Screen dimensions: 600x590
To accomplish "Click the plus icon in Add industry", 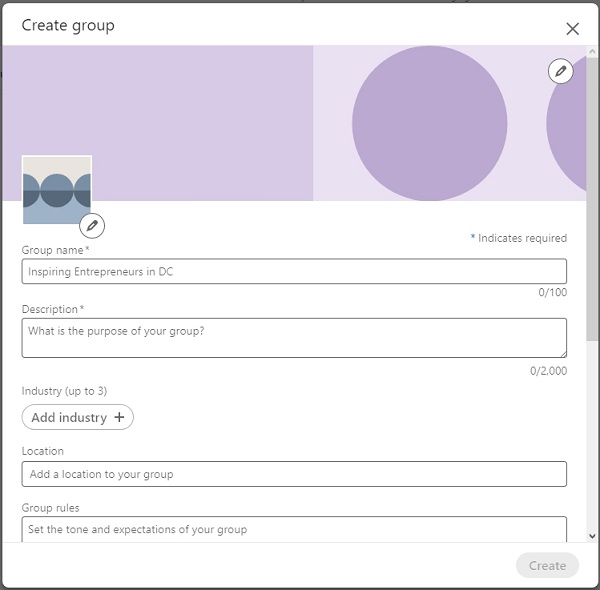I will pos(119,417).
